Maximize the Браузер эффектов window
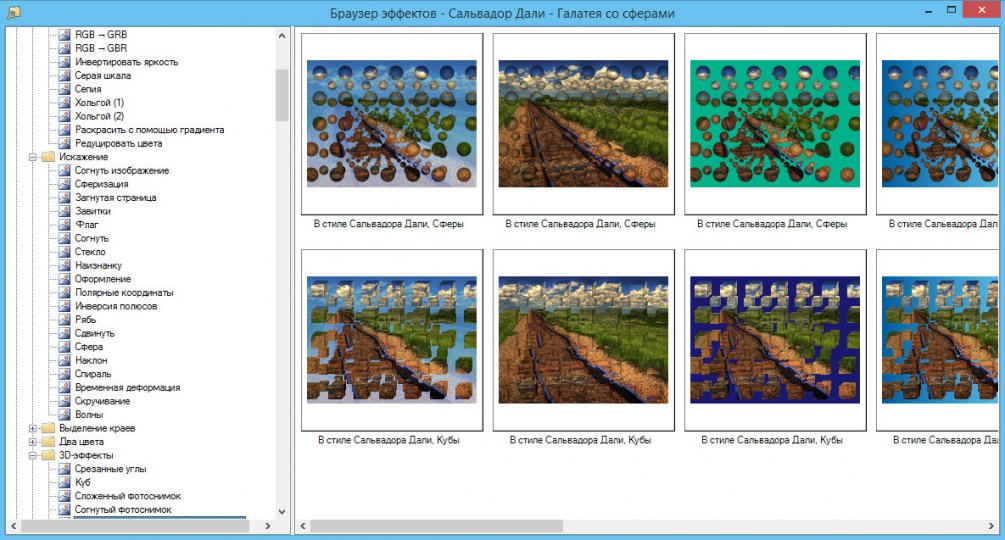 click(x=952, y=10)
